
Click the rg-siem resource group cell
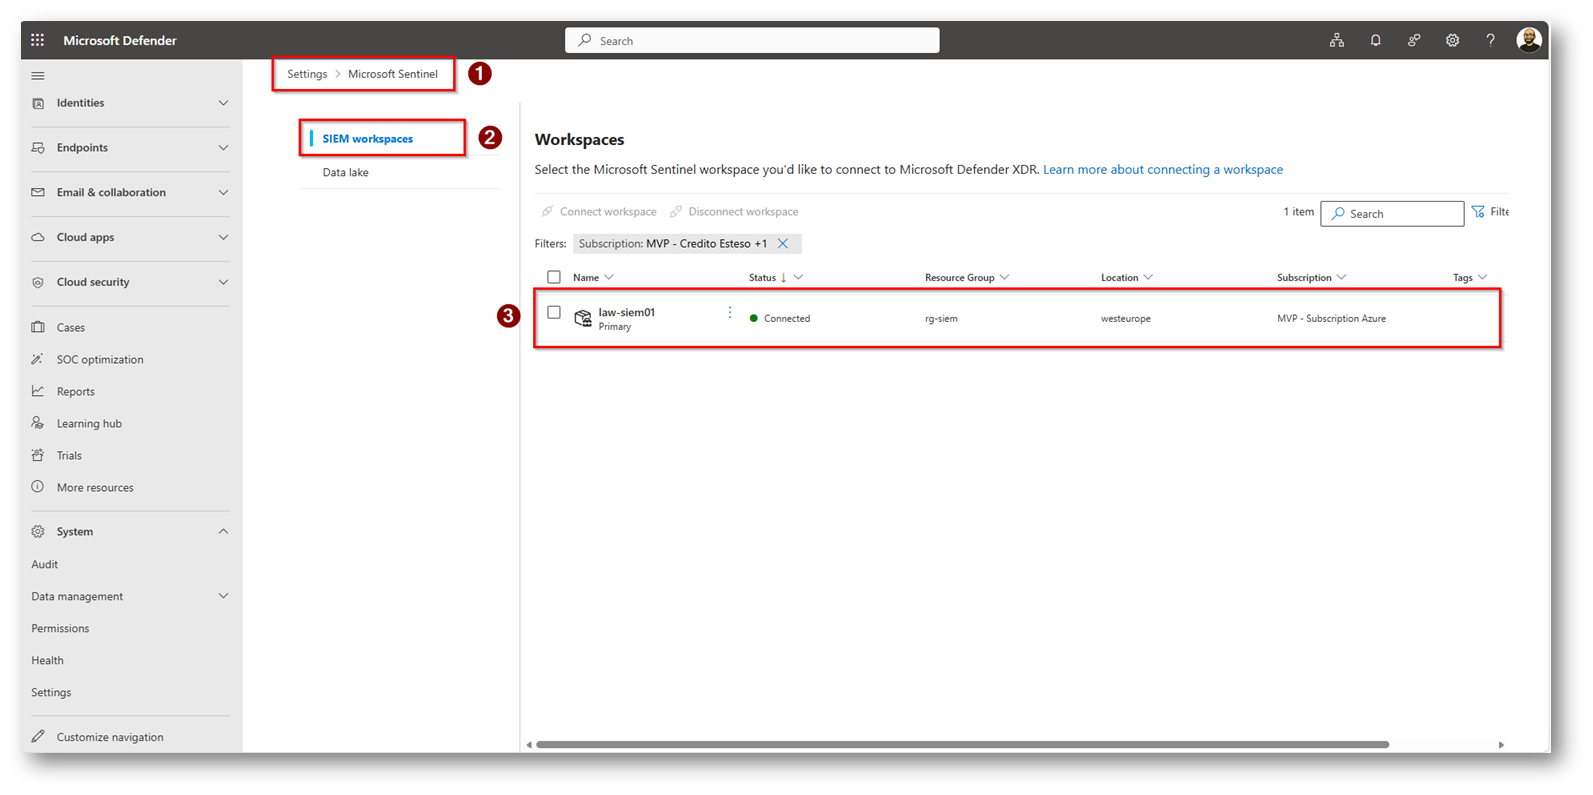[941, 318]
